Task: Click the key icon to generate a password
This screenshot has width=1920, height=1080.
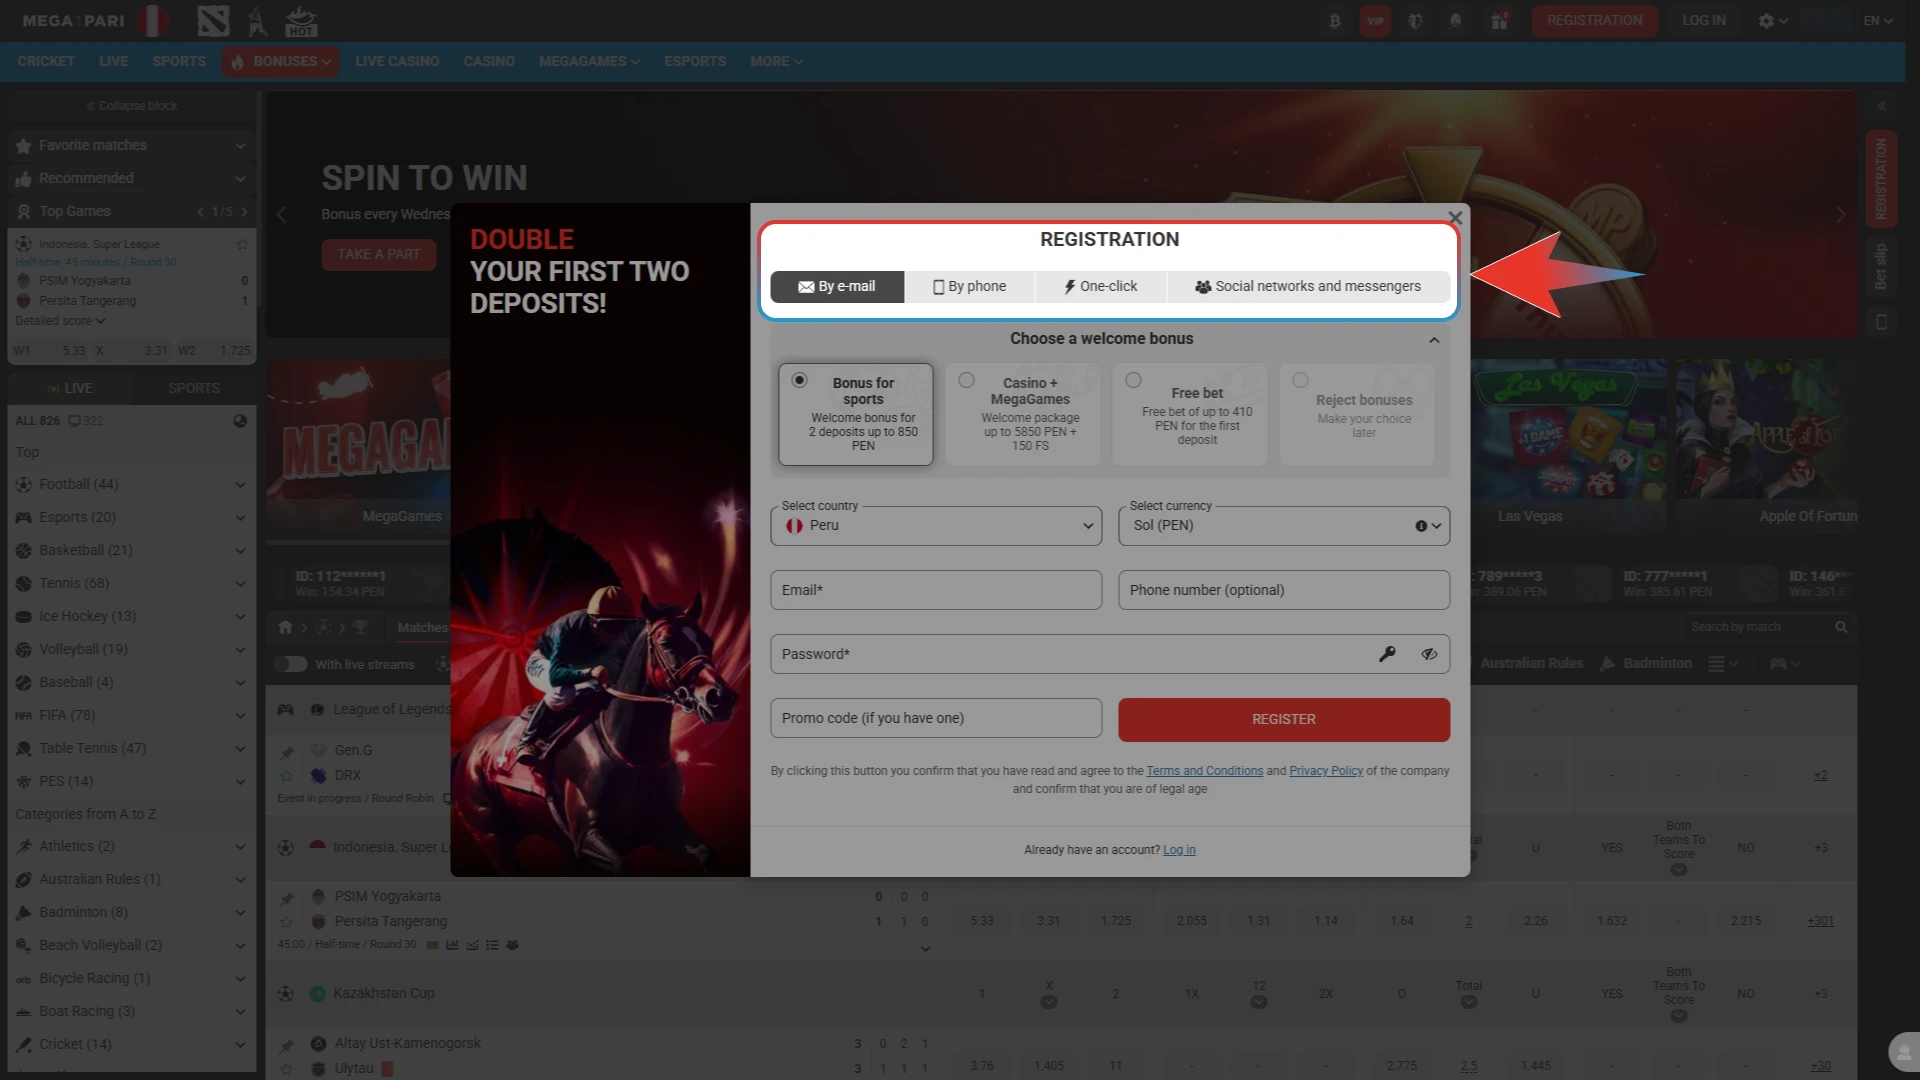Action: coord(1387,654)
